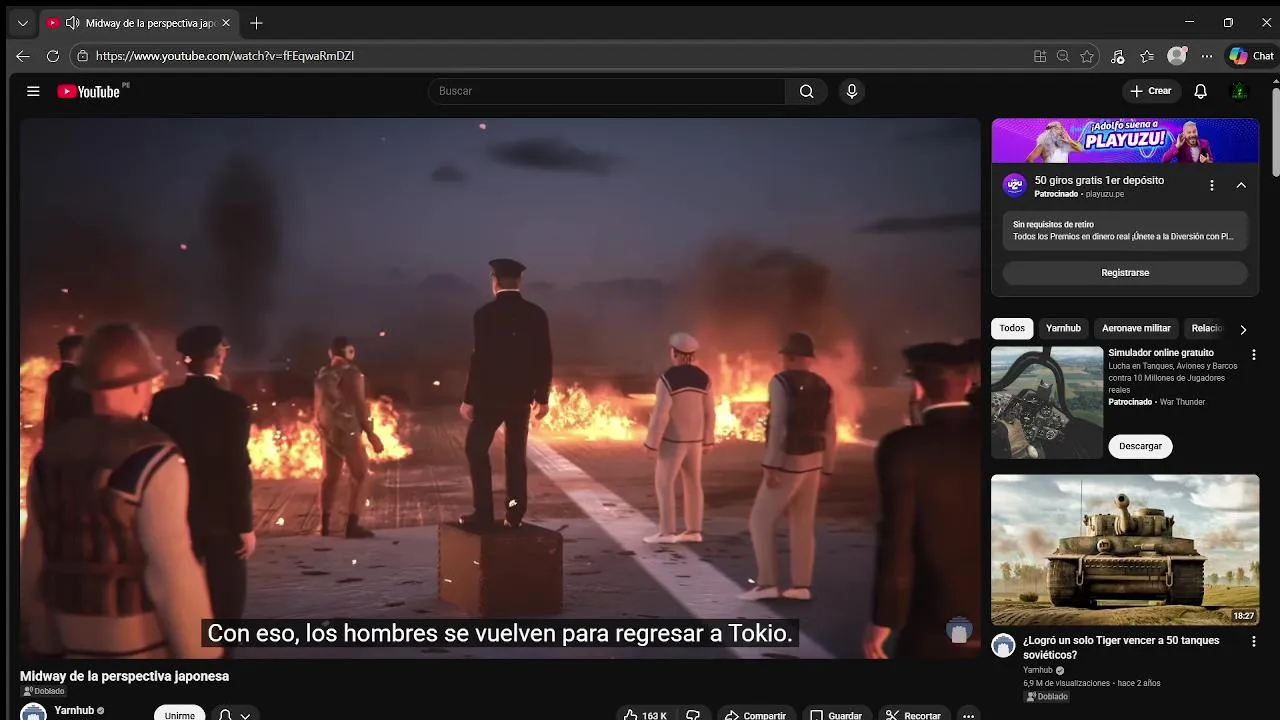The width and height of the screenshot is (1280, 720).
Task: Open options for Tiger tank video
Action: 1253,641
